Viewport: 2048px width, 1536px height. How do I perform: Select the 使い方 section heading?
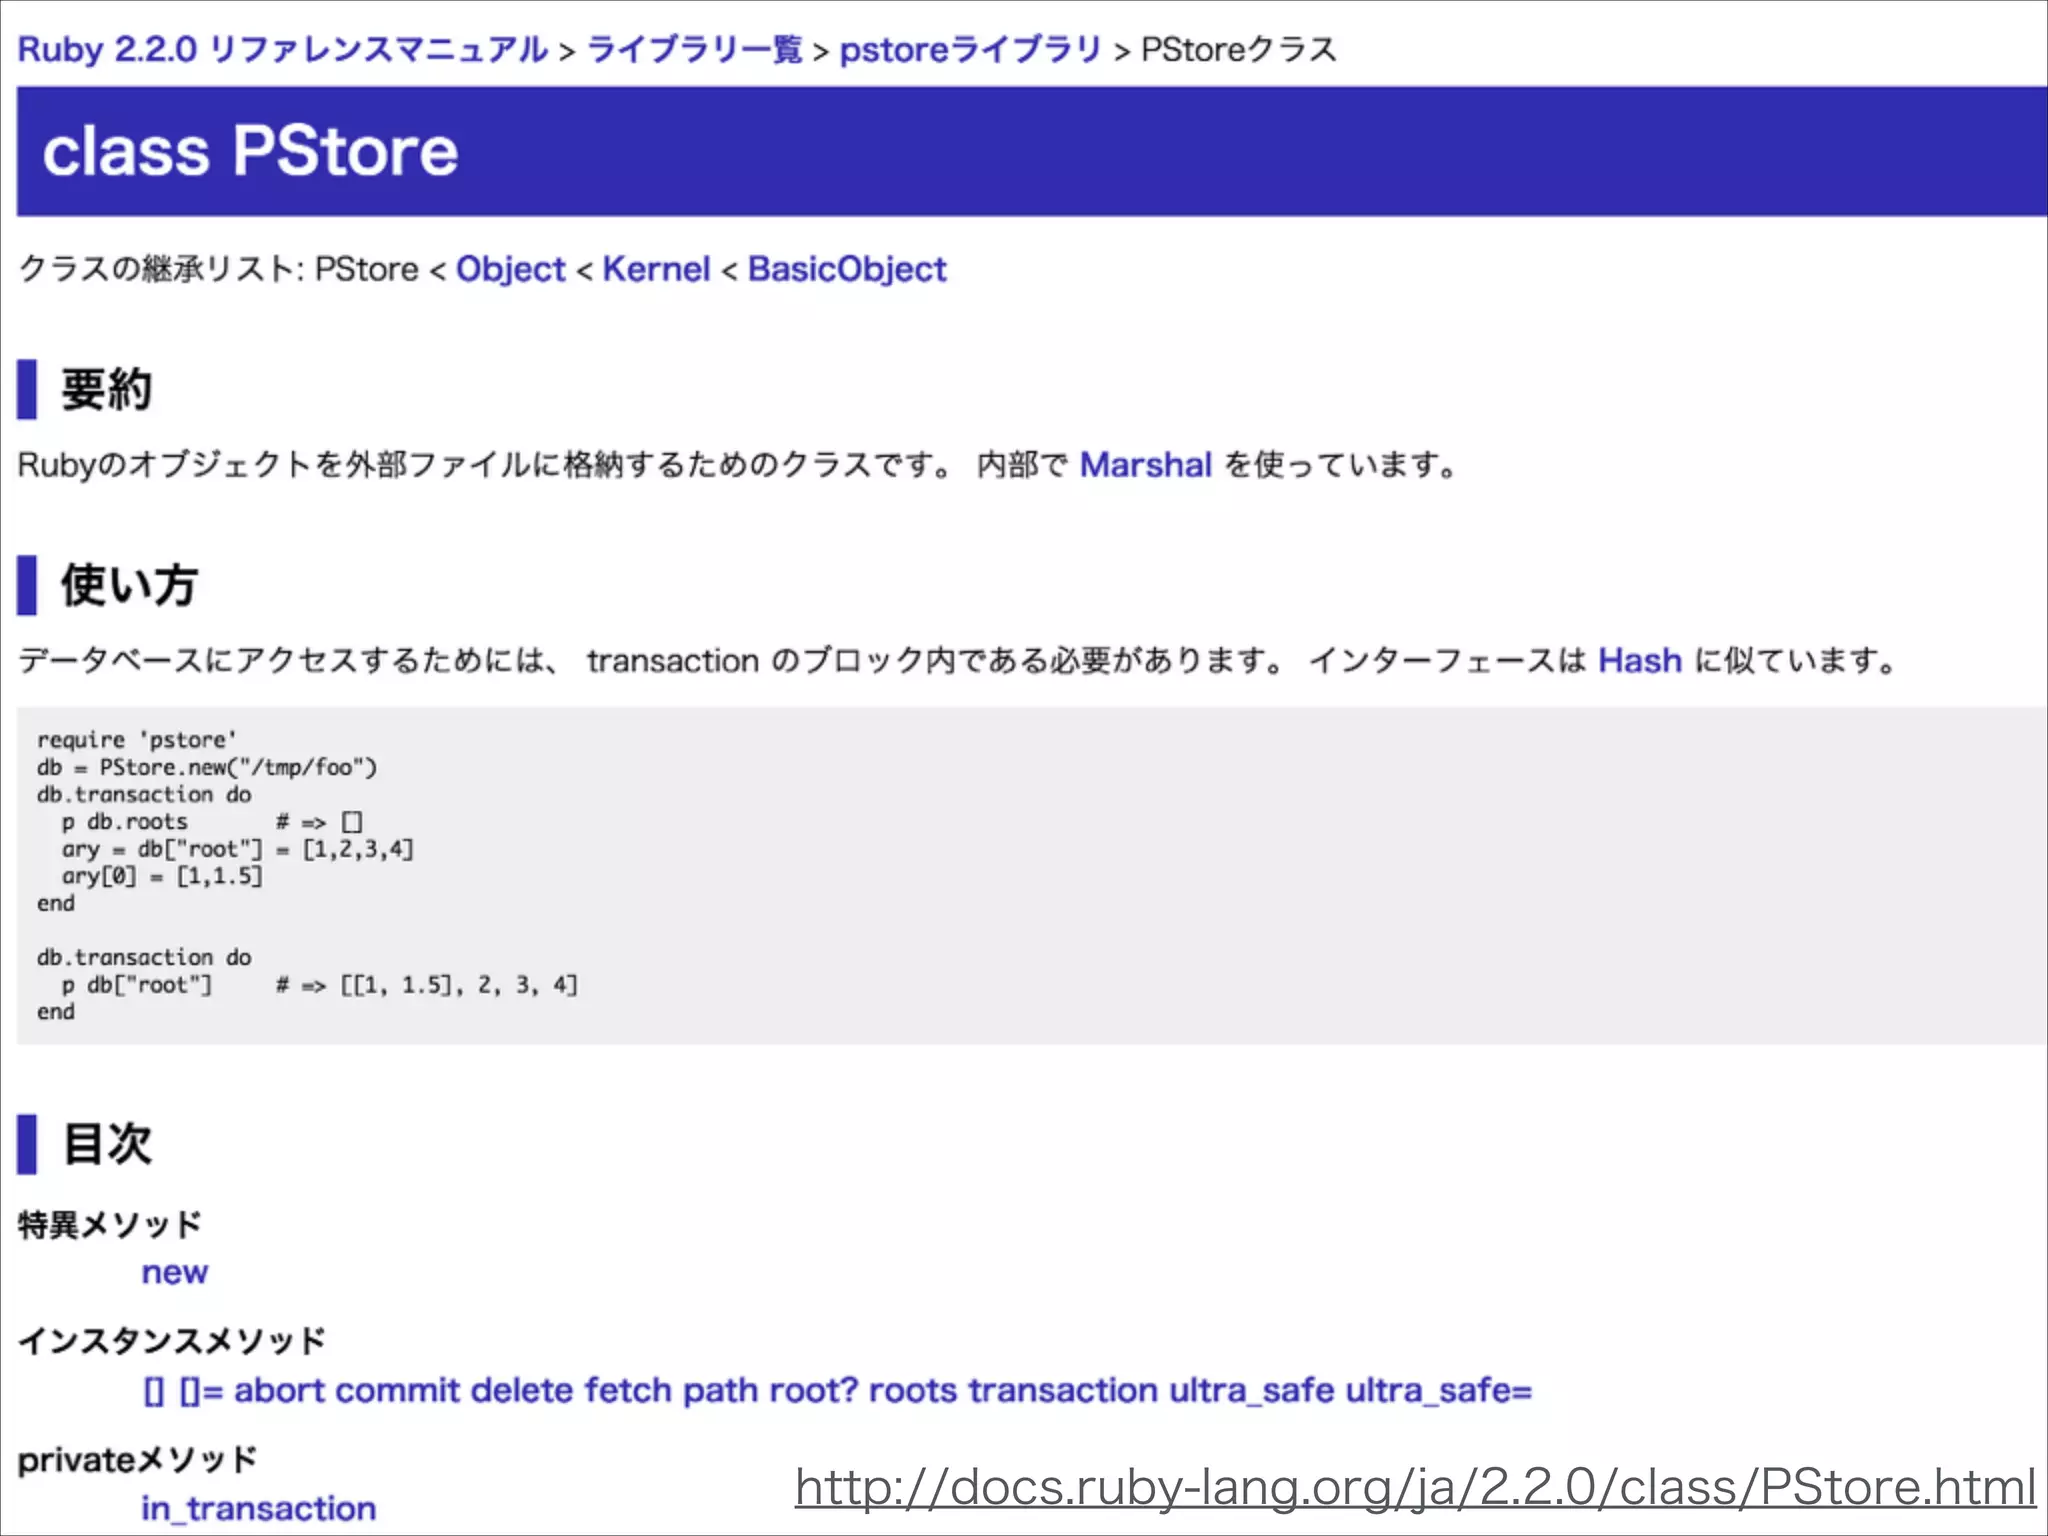(129, 585)
